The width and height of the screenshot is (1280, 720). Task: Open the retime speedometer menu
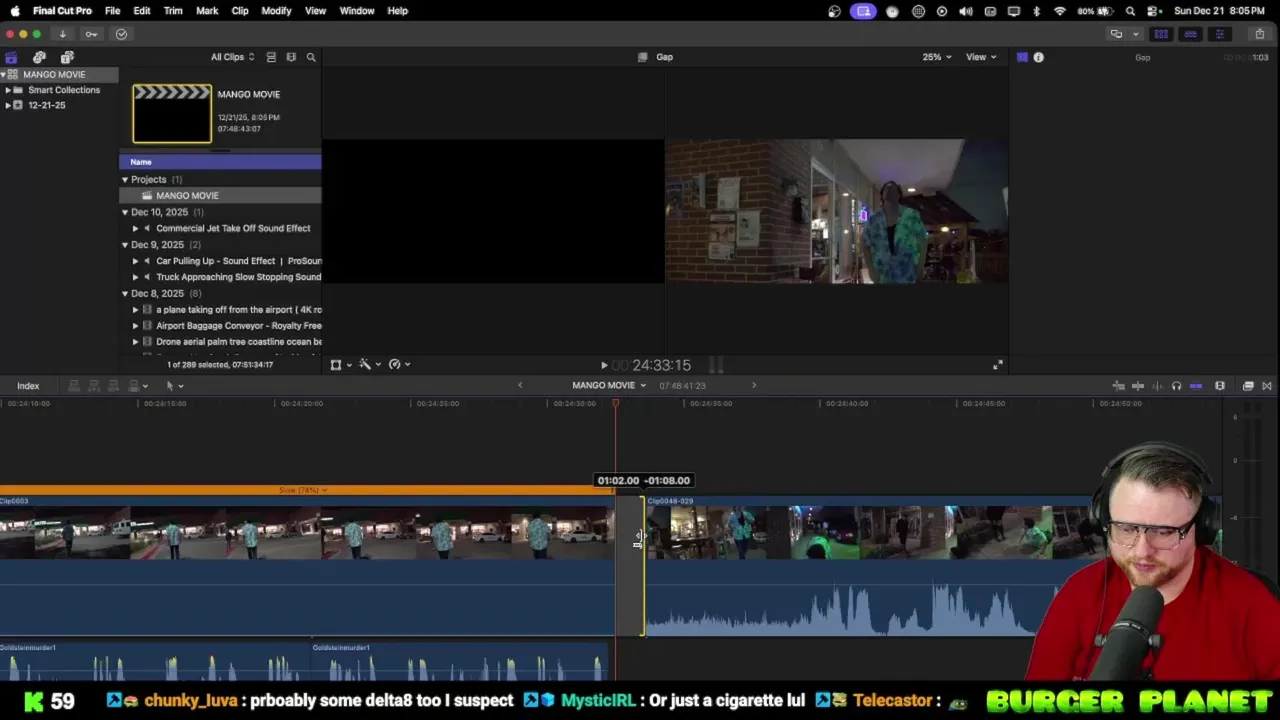click(x=399, y=365)
